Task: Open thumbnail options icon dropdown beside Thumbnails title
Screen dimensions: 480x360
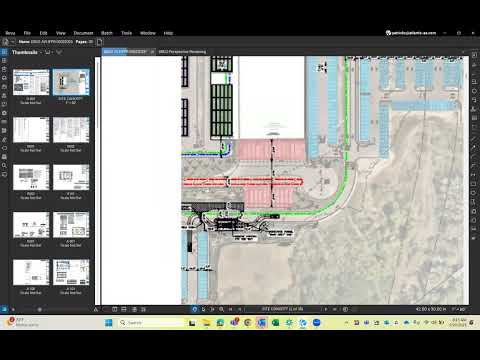Action: [x=49, y=52]
